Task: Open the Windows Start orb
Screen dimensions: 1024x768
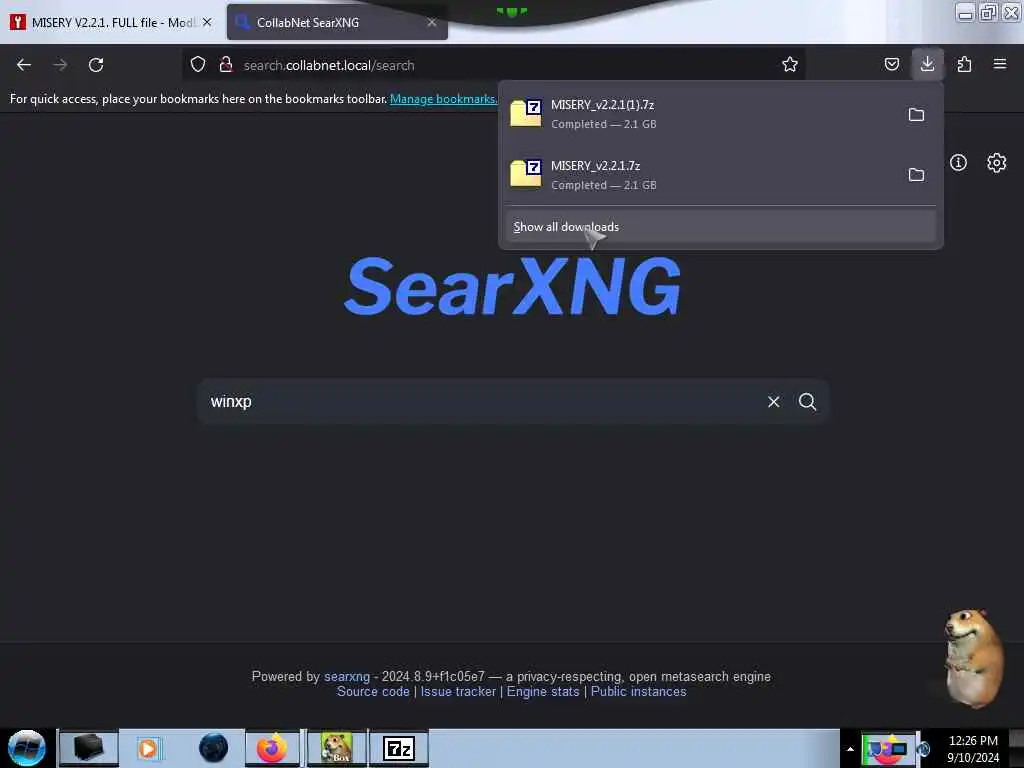Action: [x=27, y=748]
